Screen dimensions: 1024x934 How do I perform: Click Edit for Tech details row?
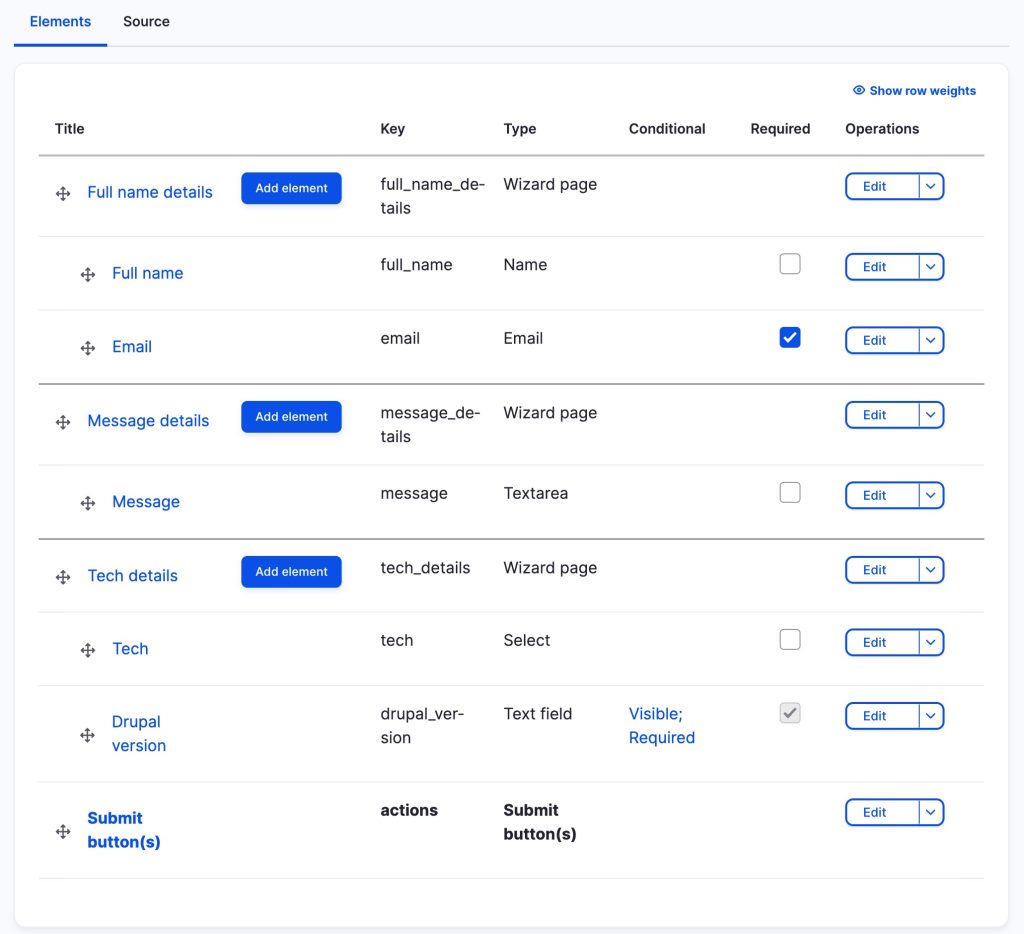pos(882,570)
